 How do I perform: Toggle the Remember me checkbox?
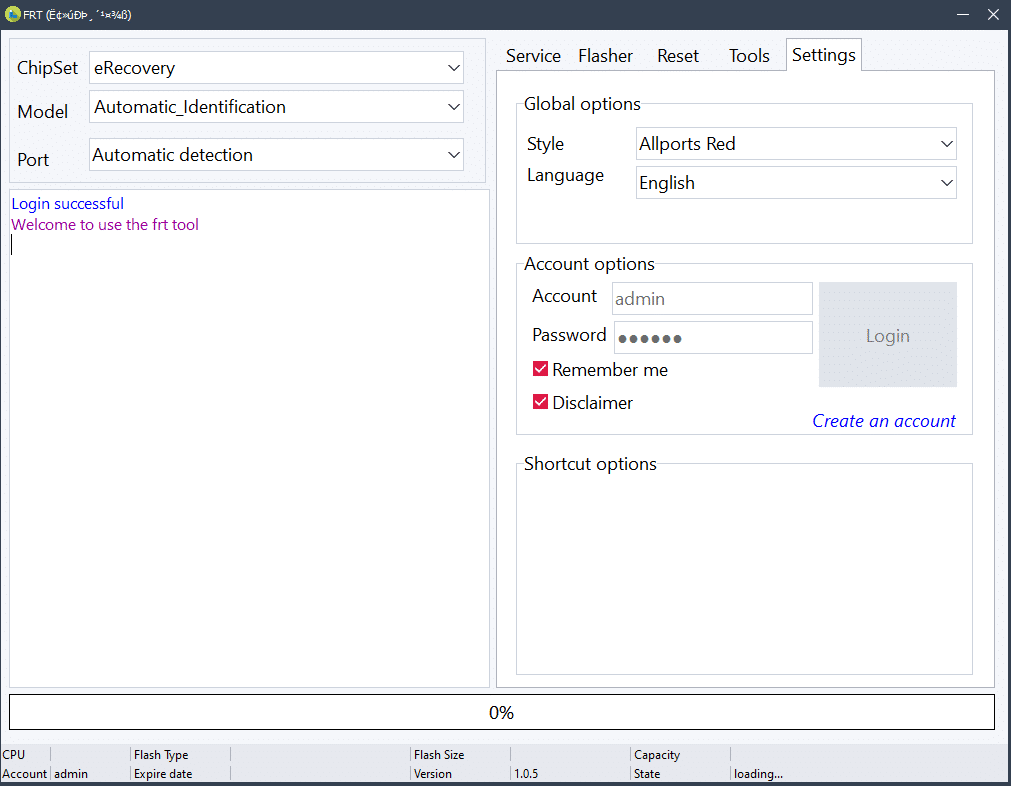point(540,369)
